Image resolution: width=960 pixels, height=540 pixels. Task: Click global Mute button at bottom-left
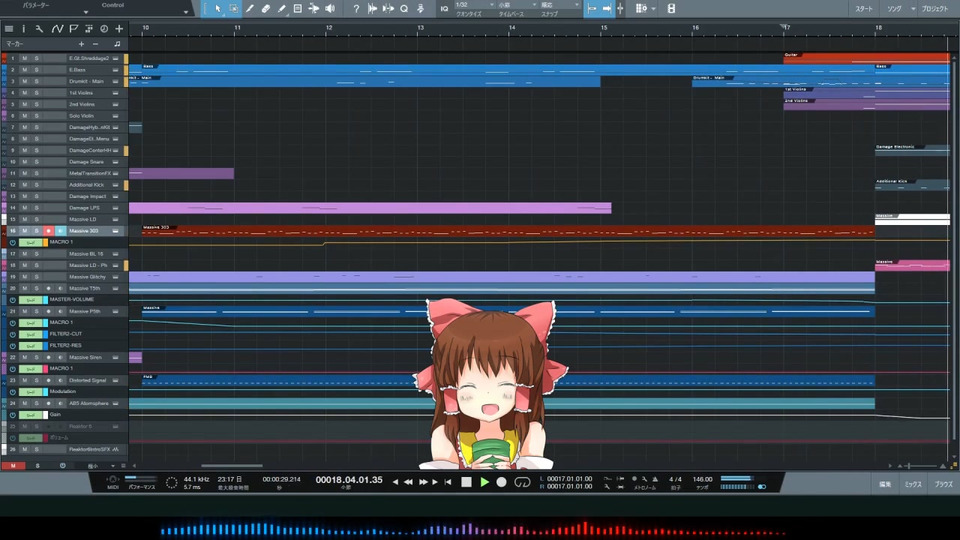(13, 466)
